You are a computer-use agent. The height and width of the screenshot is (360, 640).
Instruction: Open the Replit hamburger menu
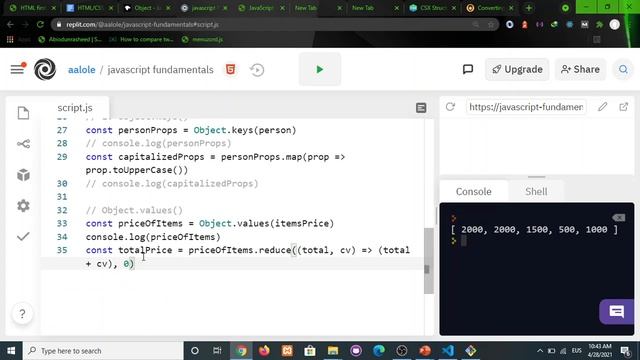17,69
